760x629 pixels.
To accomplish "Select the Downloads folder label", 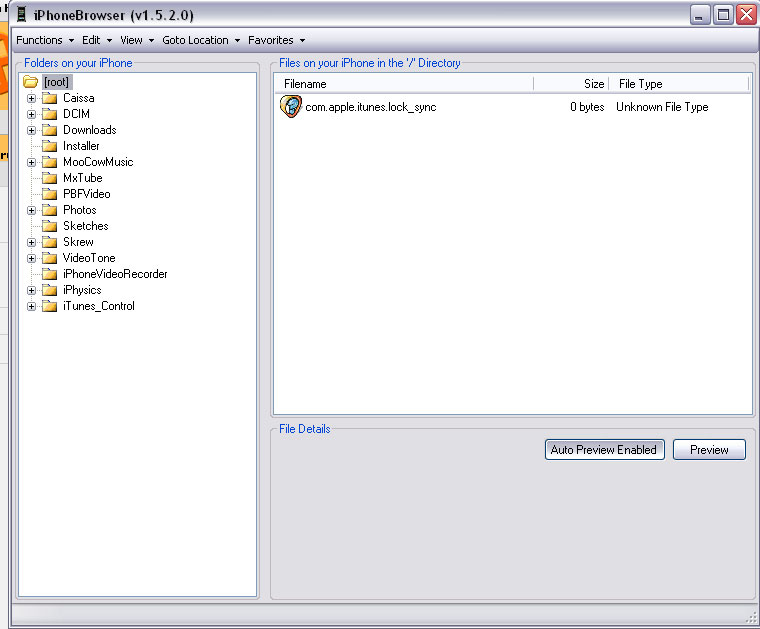I will pyautogui.click(x=90, y=130).
